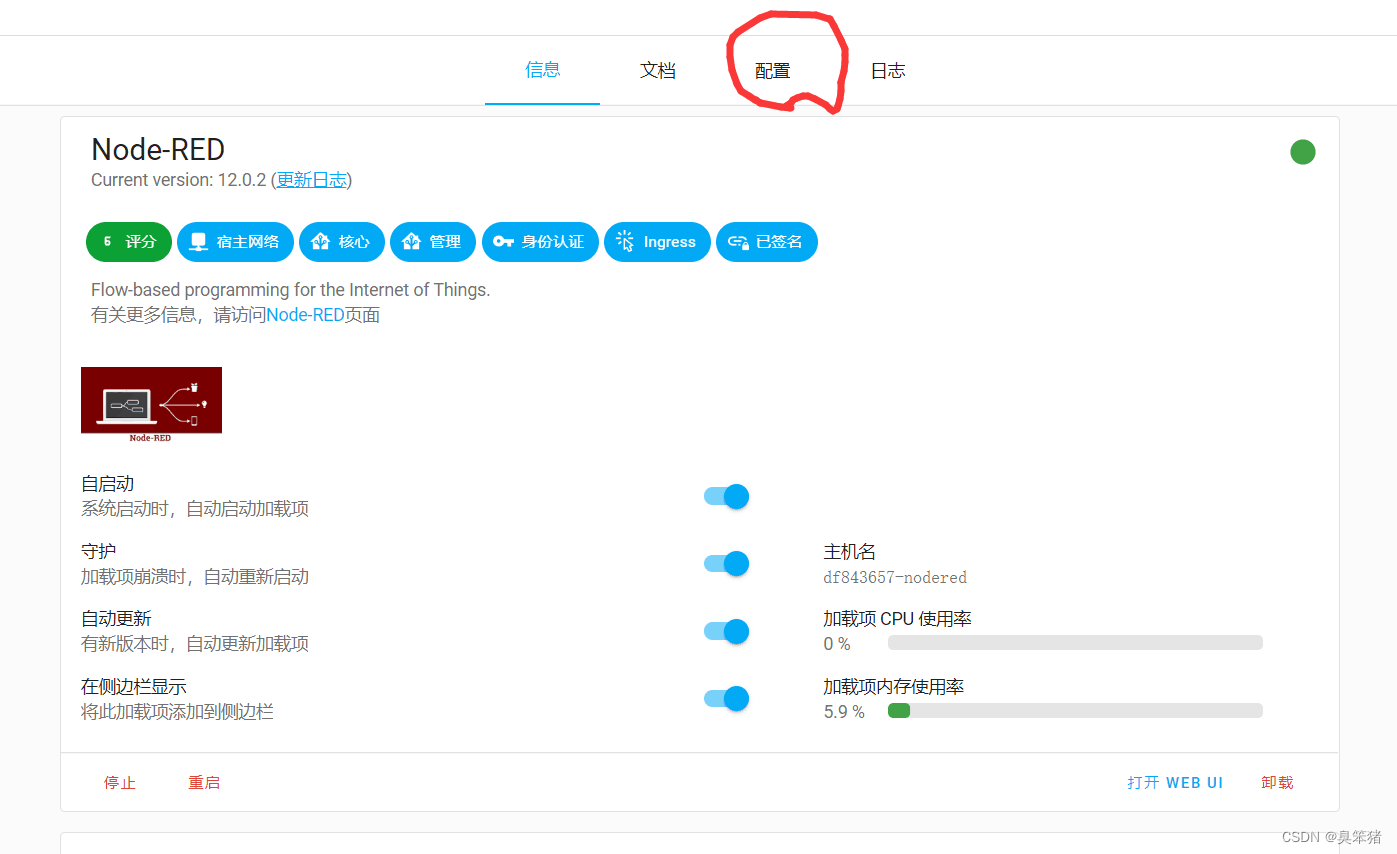Open the Node-RED page link
Screen dimensions: 1397x854
click(x=305, y=315)
